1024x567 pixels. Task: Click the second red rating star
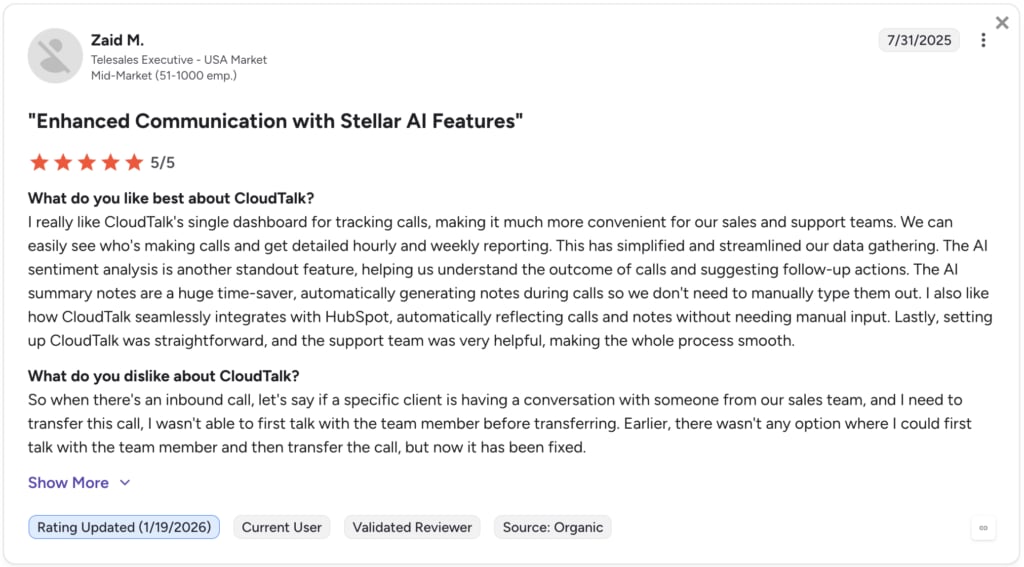point(63,162)
